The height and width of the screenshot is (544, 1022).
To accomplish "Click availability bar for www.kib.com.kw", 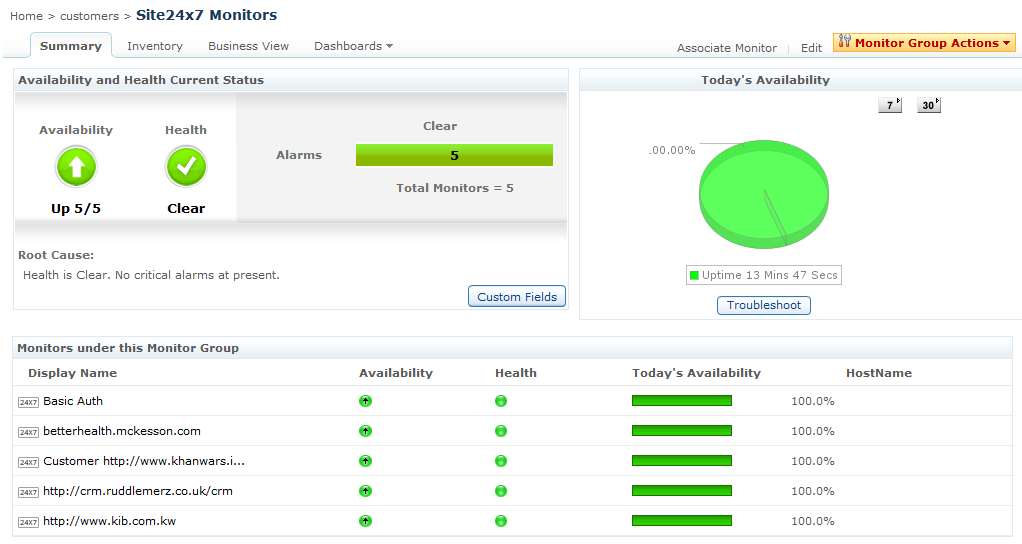I will point(682,521).
